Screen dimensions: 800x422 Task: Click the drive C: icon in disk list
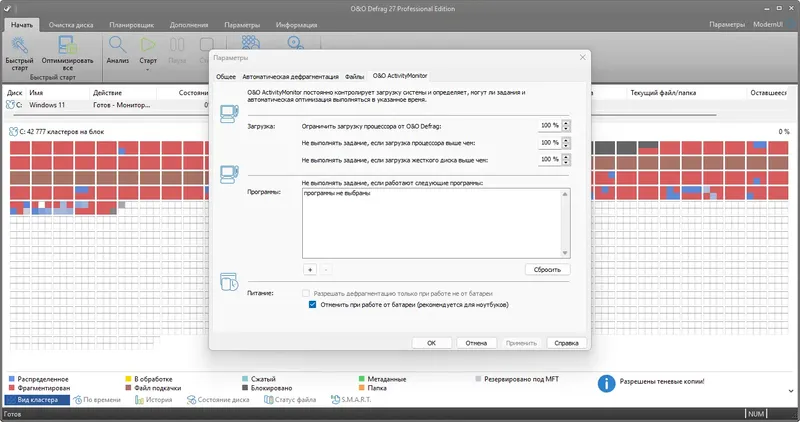(10, 105)
